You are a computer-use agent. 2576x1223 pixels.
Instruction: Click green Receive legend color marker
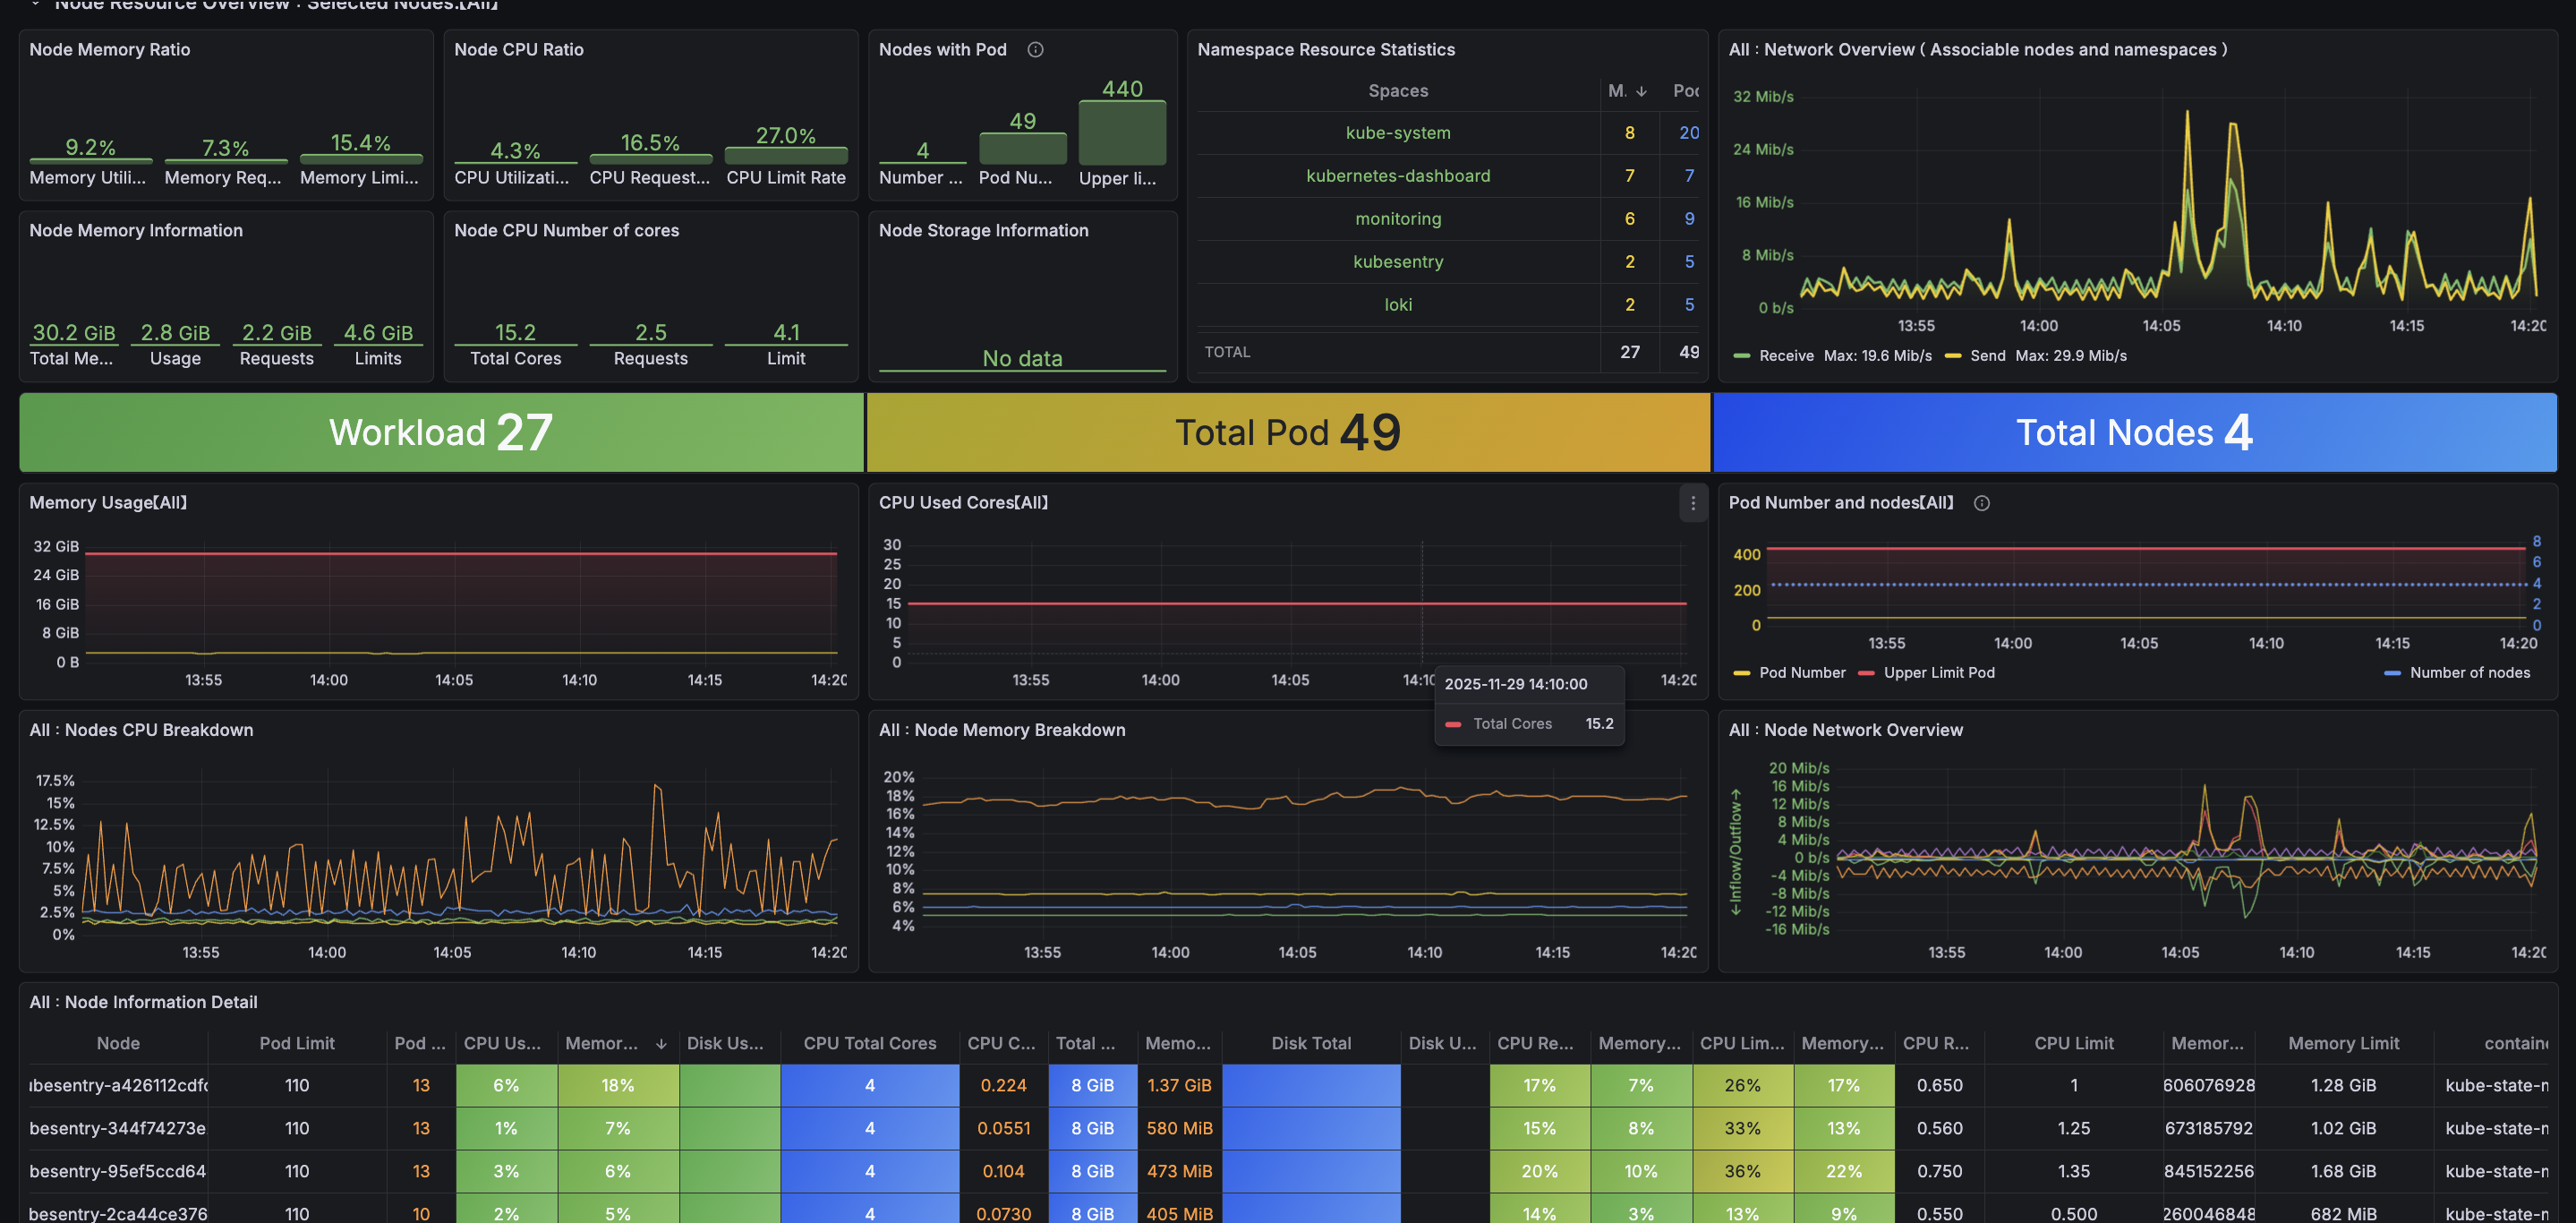coord(1741,356)
